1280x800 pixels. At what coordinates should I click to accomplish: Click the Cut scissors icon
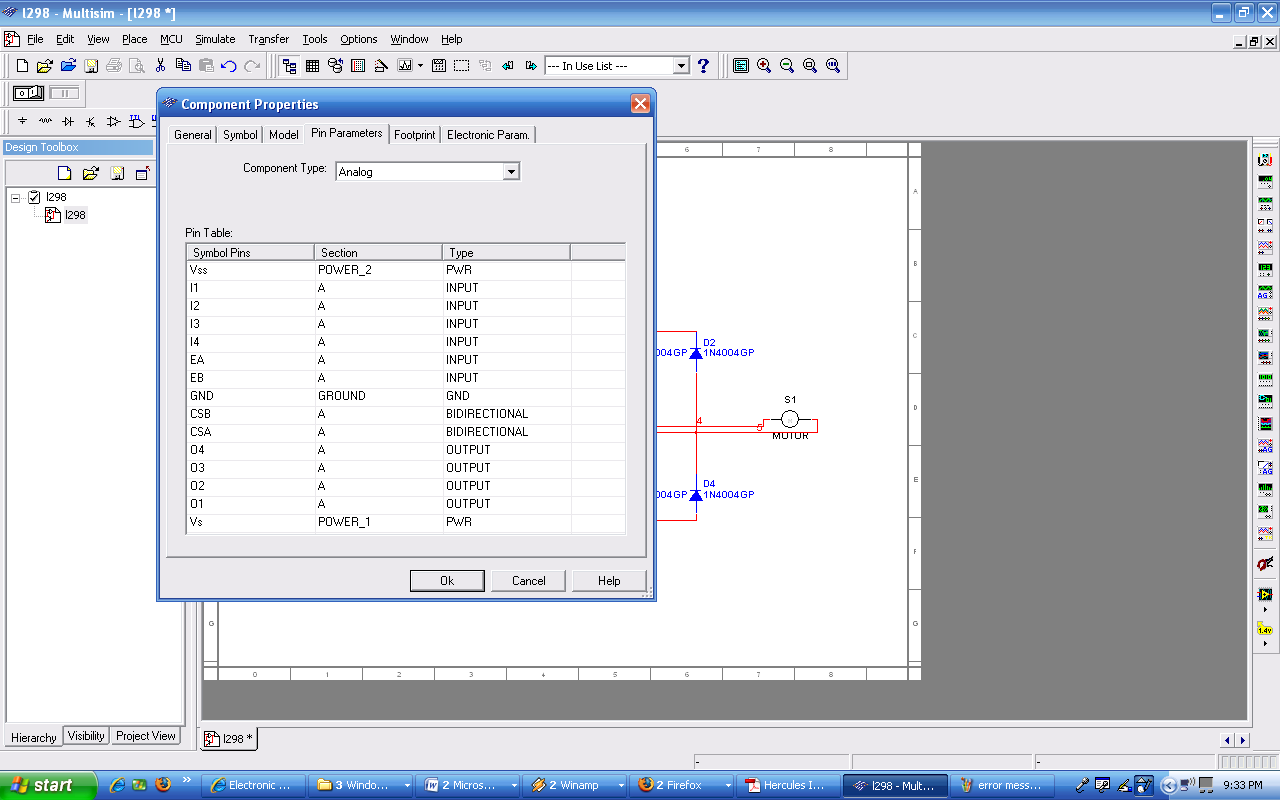click(160, 66)
